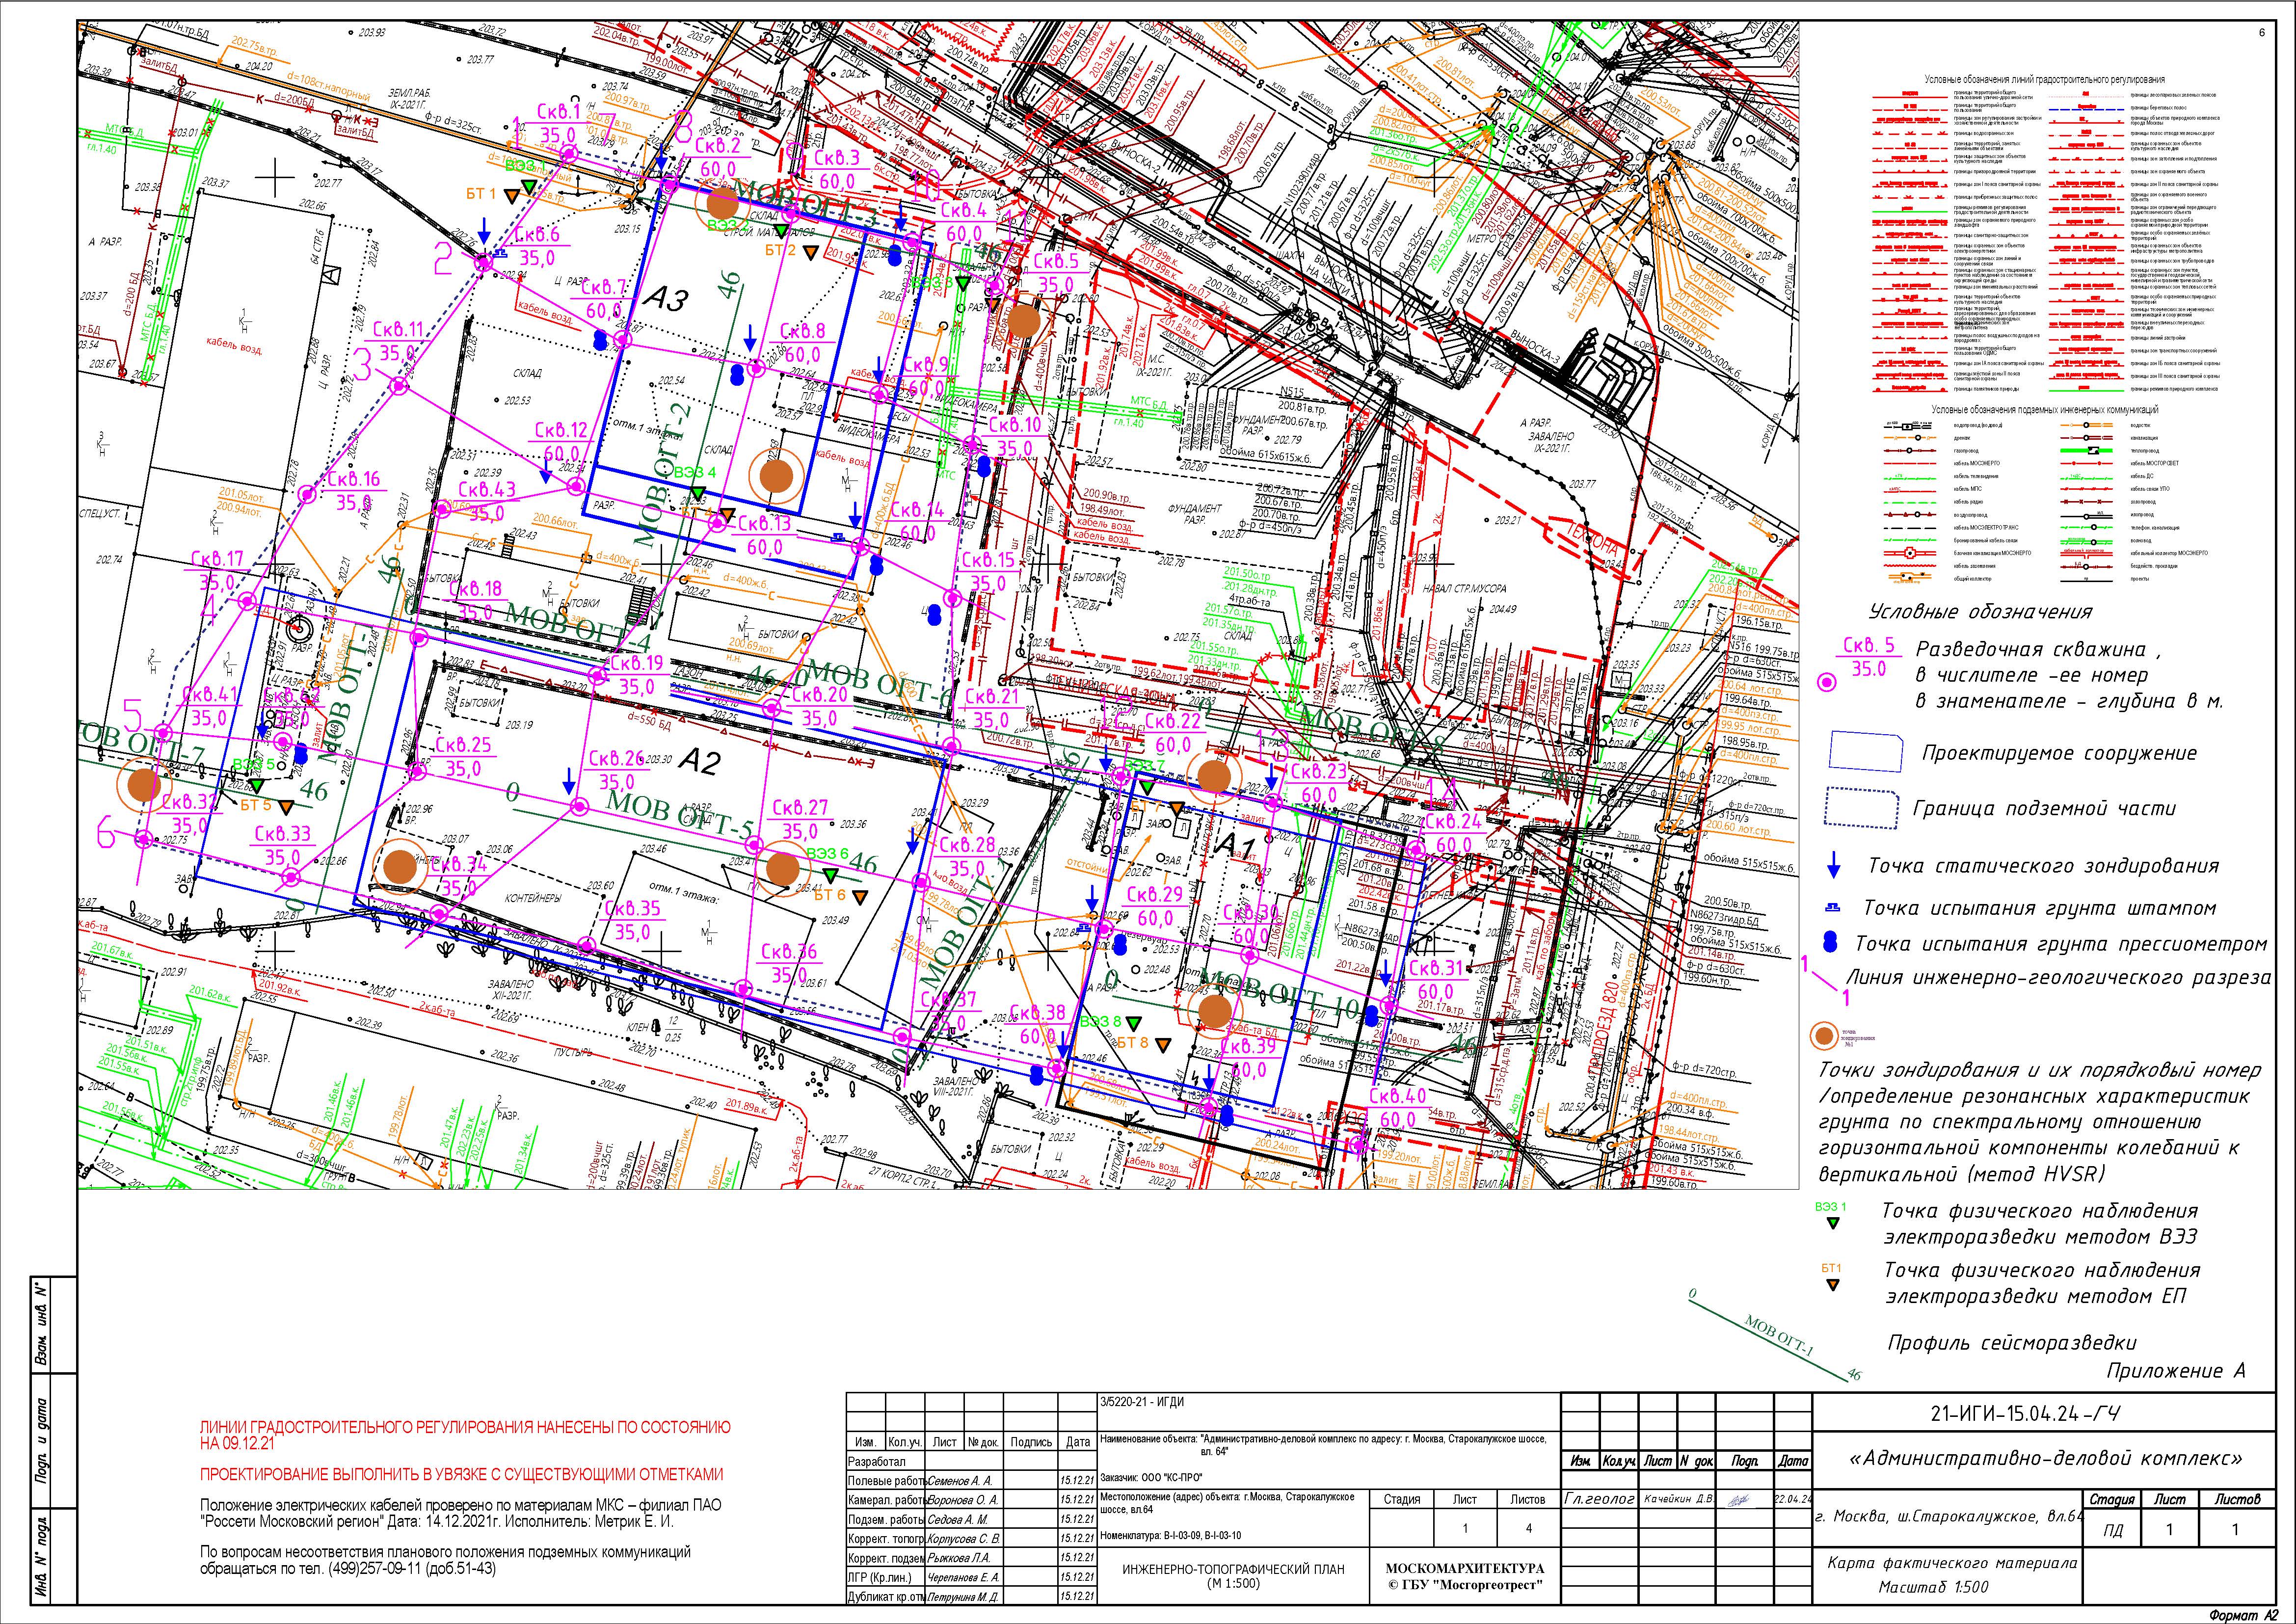Click the orange БТ1 triangle in the legend
The height and width of the screenshot is (1624, 2296).
click(1832, 1285)
